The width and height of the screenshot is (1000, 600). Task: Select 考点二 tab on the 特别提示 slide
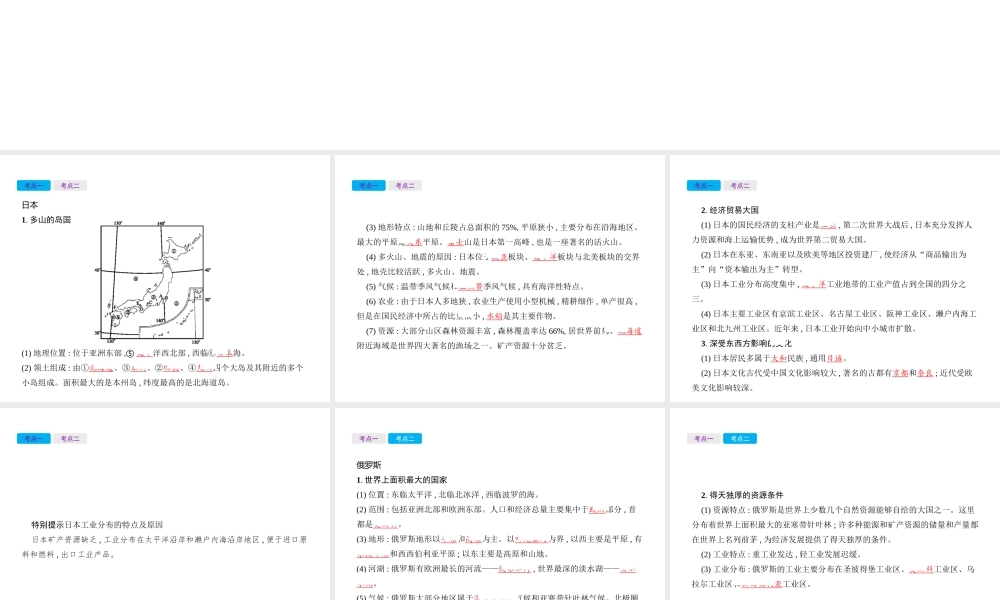(x=70, y=438)
